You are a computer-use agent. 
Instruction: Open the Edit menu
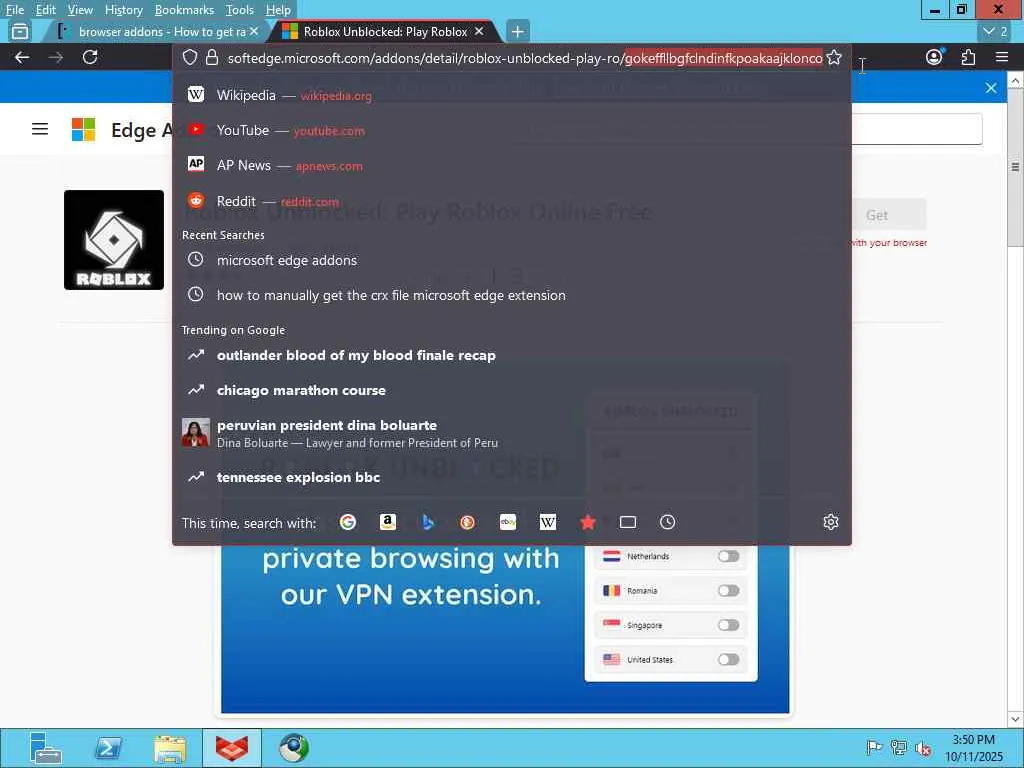46,10
